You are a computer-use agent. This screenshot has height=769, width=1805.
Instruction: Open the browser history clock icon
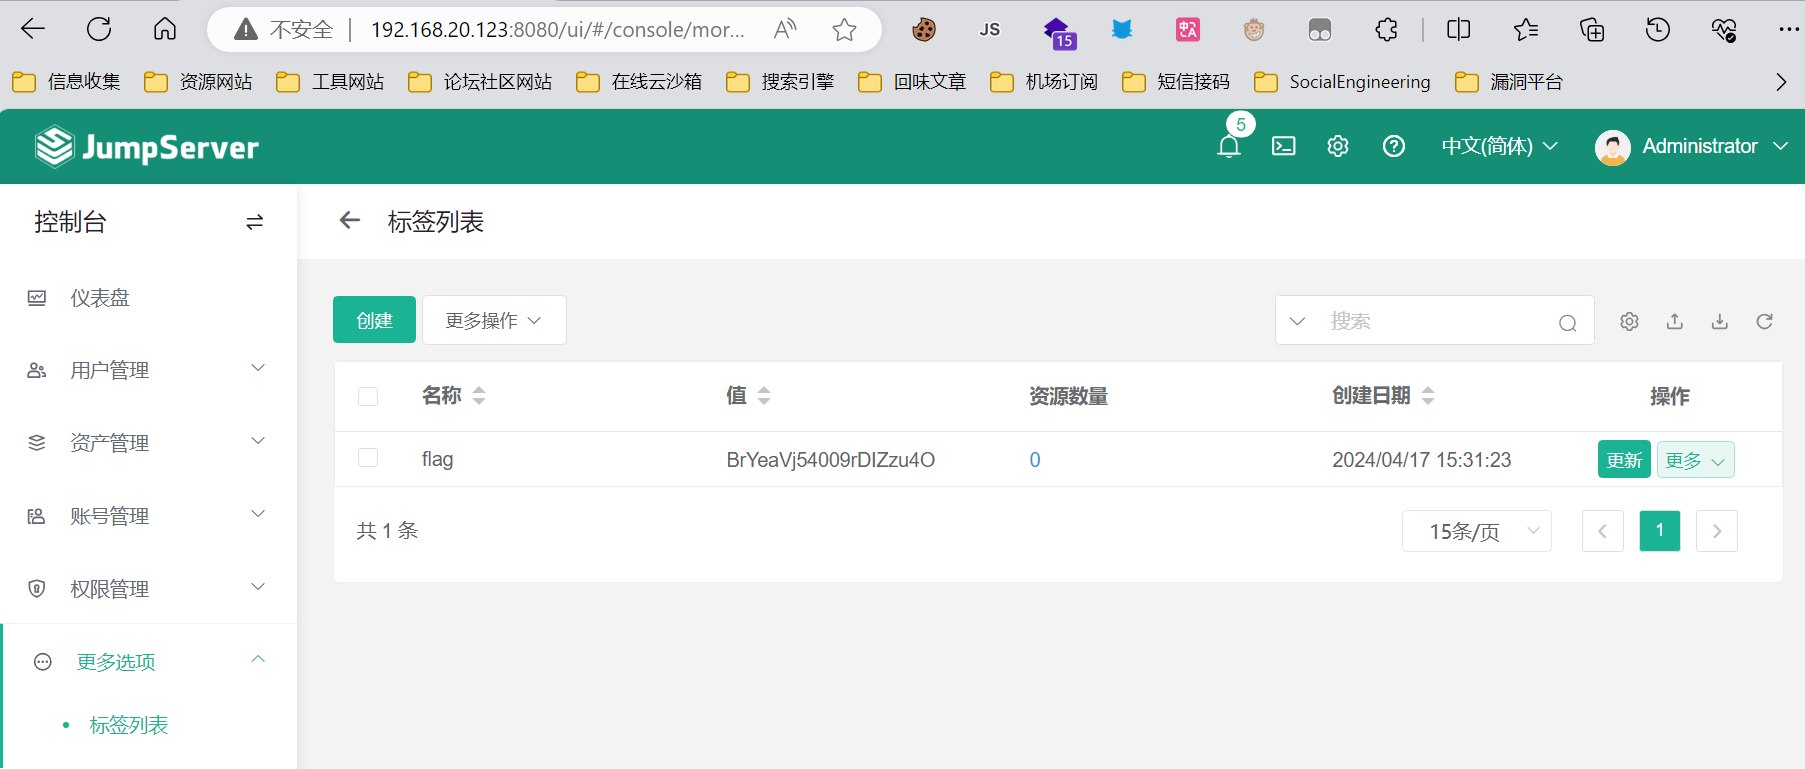(1658, 30)
